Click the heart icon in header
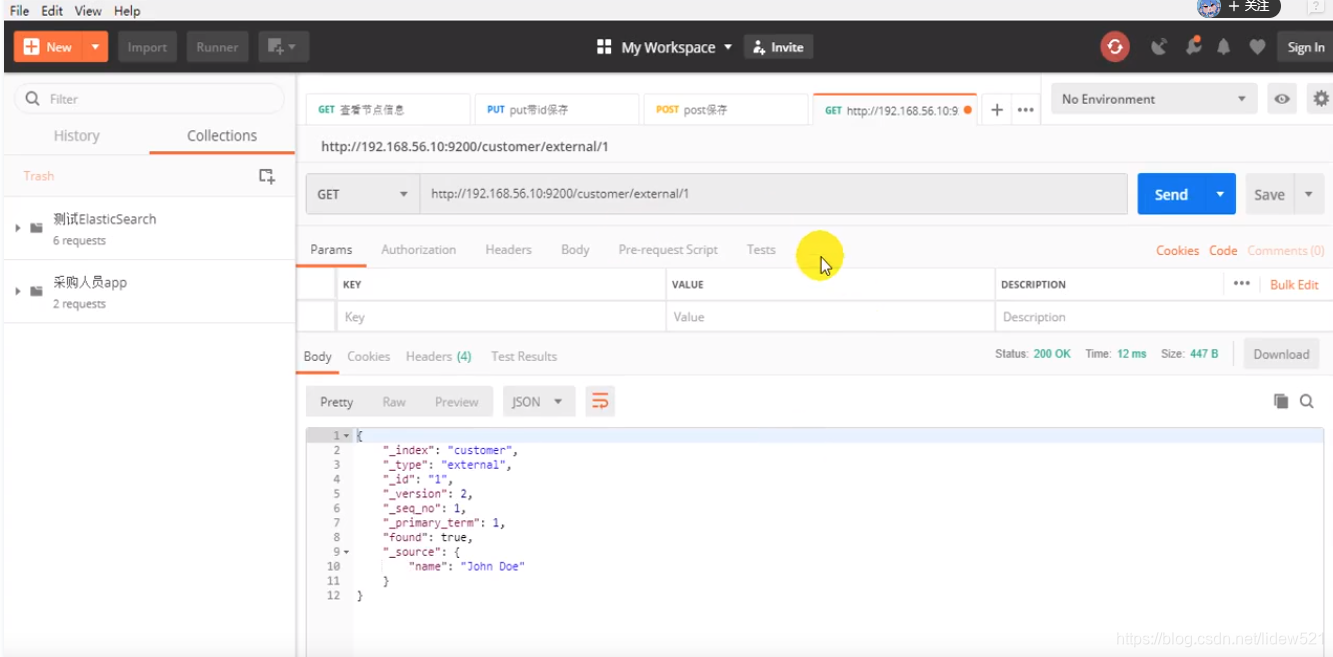 click(1257, 46)
